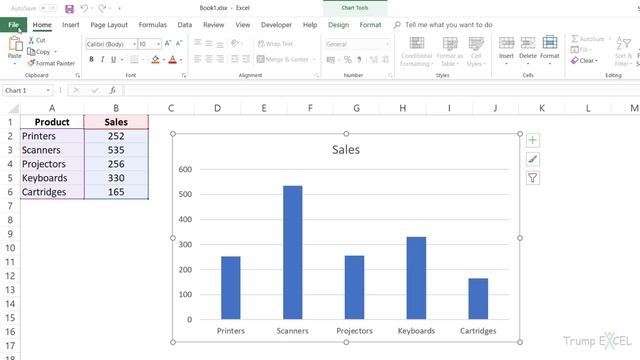The image size is (640, 360).
Task: Activate the Format Painter brush
Action: pyautogui.click(x=31, y=63)
